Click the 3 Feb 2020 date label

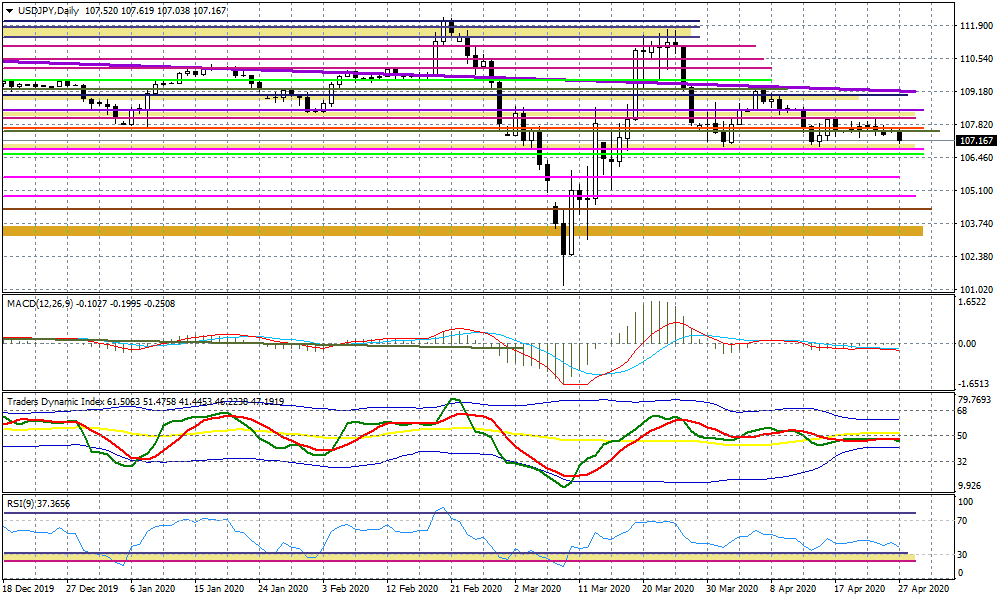[x=345, y=589]
